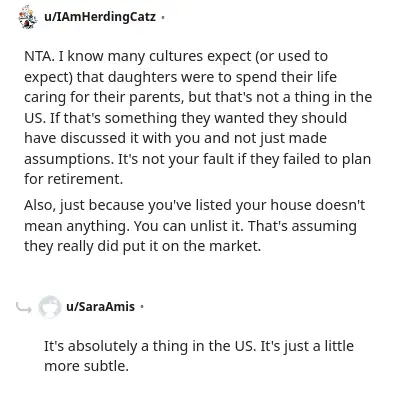Click the phrase "unlist it" in the comment
400x402 pixels.
(216, 226)
